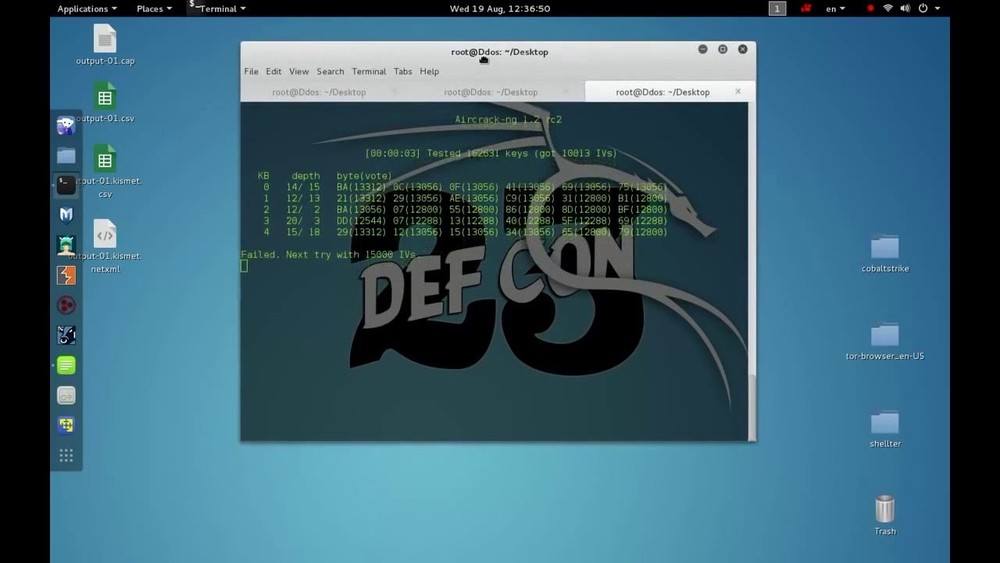Click the 'KB depth byte(vote)' header row
The height and width of the screenshot is (563, 1000).
[325, 175]
